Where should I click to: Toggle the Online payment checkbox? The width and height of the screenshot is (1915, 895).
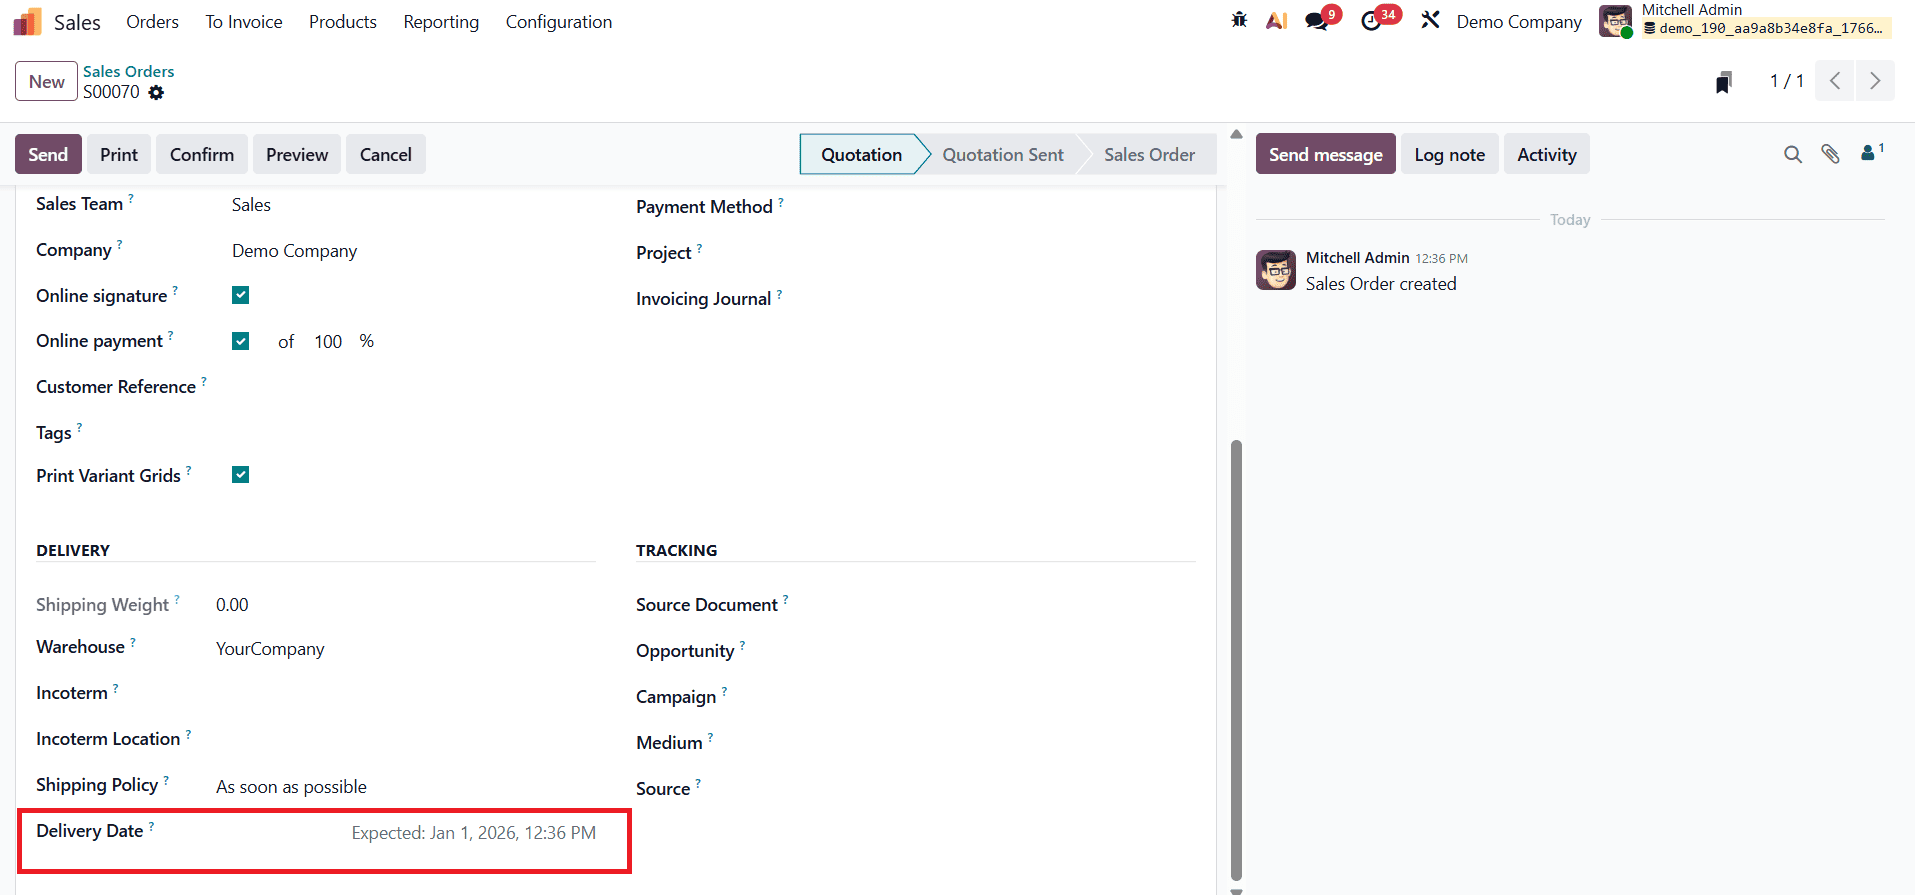tap(240, 341)
